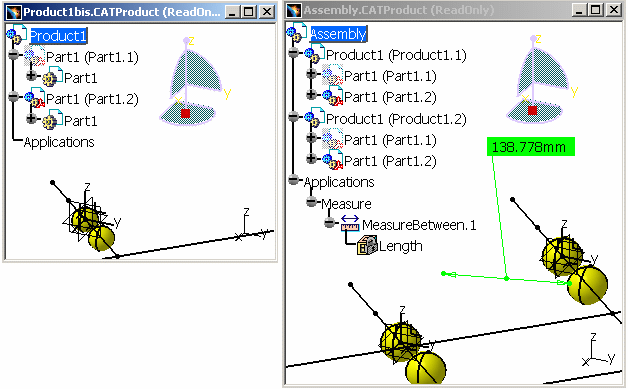
Task: Click the left window's Part1 (Part1.2) icon
Action: click(34, 98)
